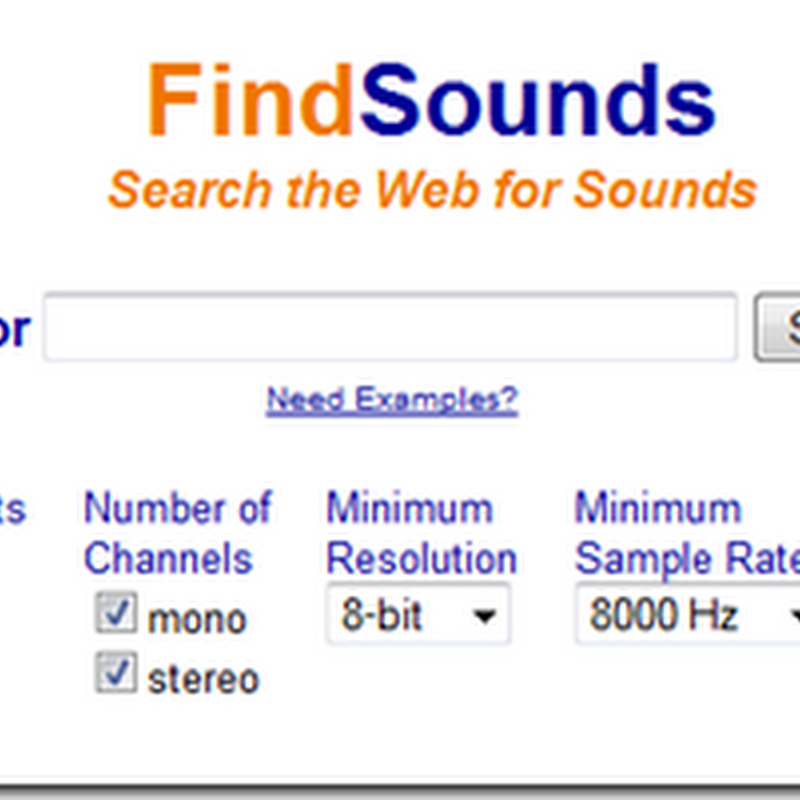Click the "Minimum Resolution" heading
Screen dimensions: 800x800
[421, 532]
